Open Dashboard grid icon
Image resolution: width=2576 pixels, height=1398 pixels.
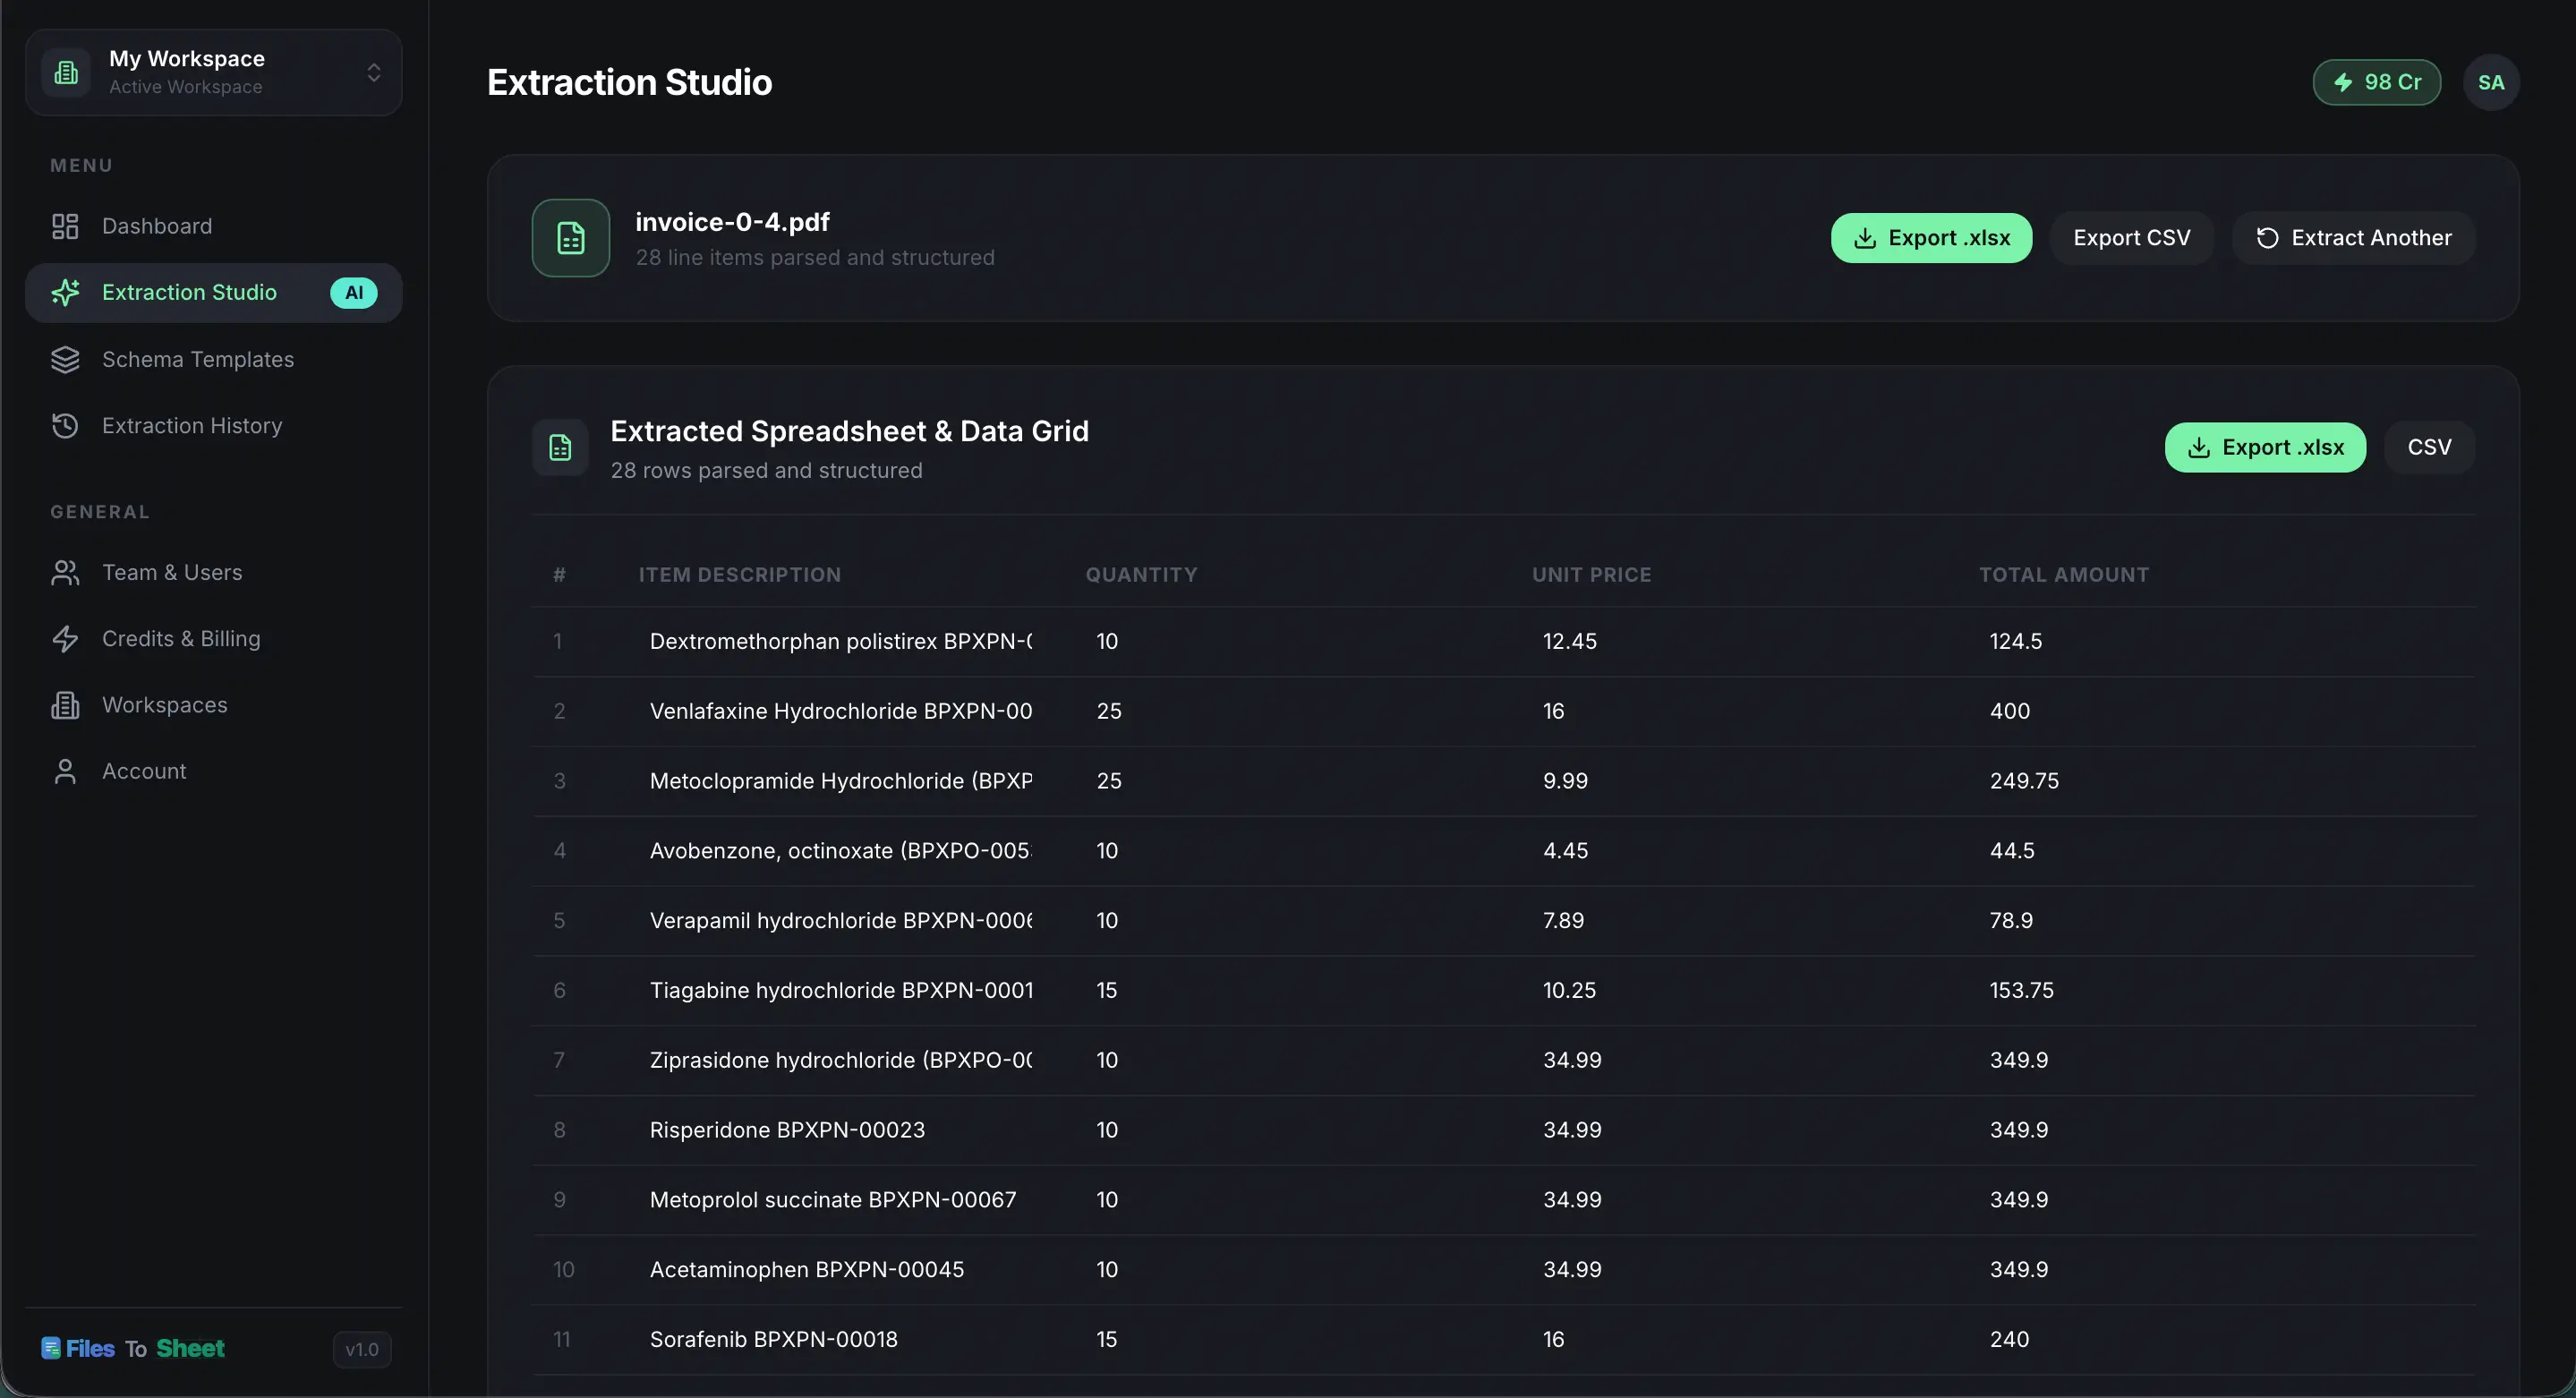tap(65, 226)
